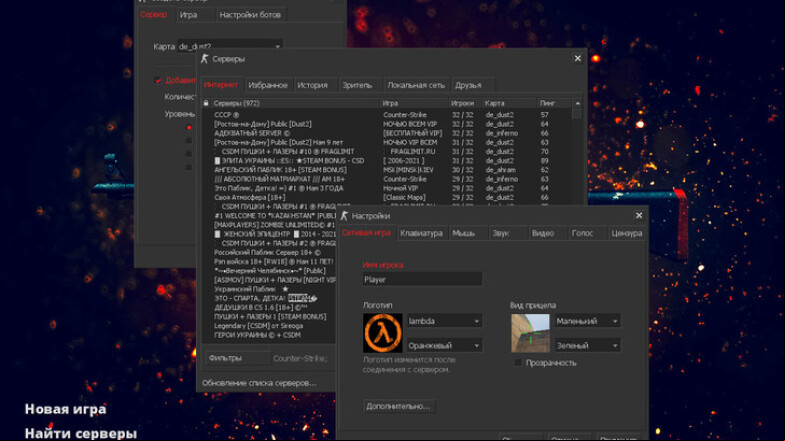Open the Локальная сеть tab

416,85
